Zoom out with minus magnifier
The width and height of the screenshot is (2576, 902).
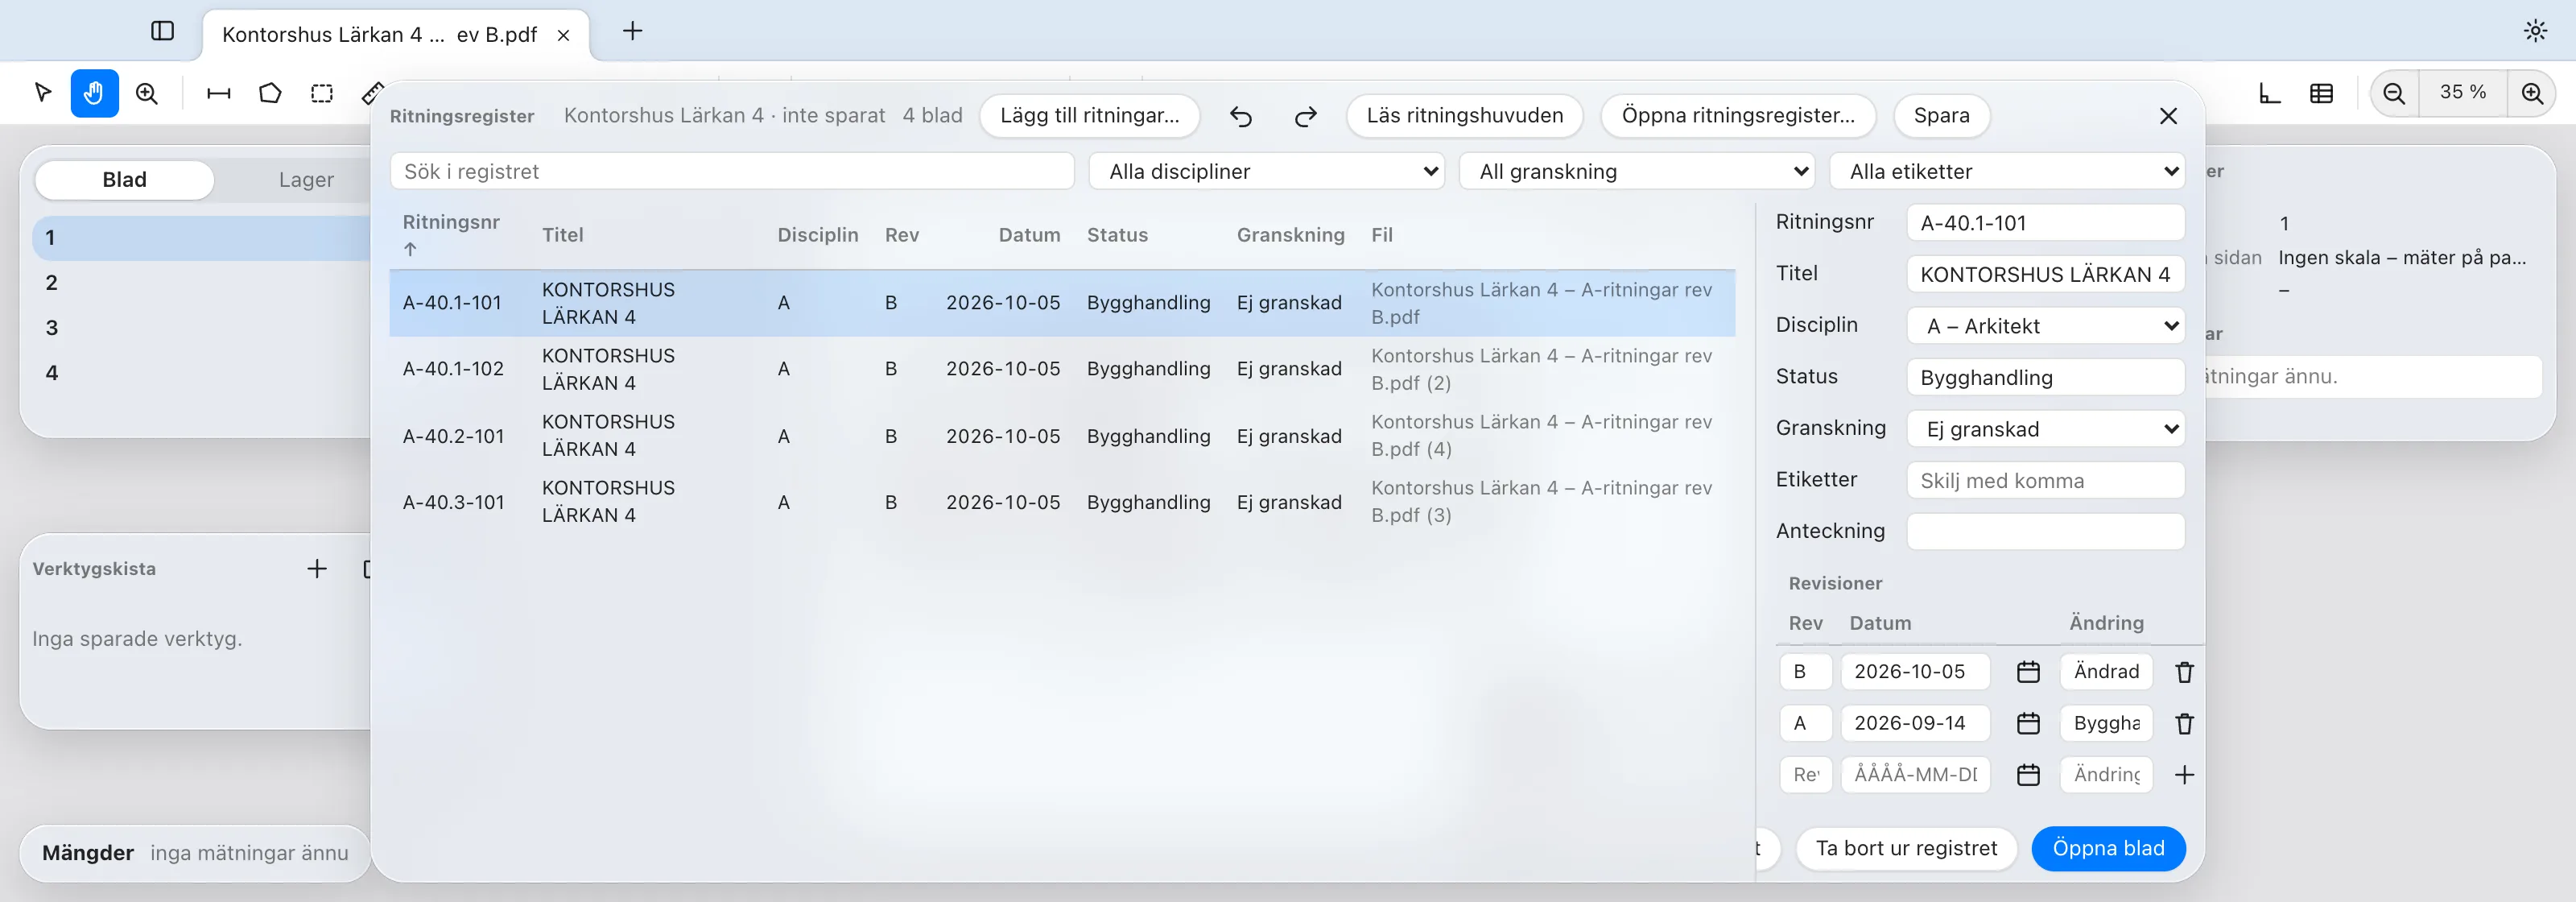2394,93
